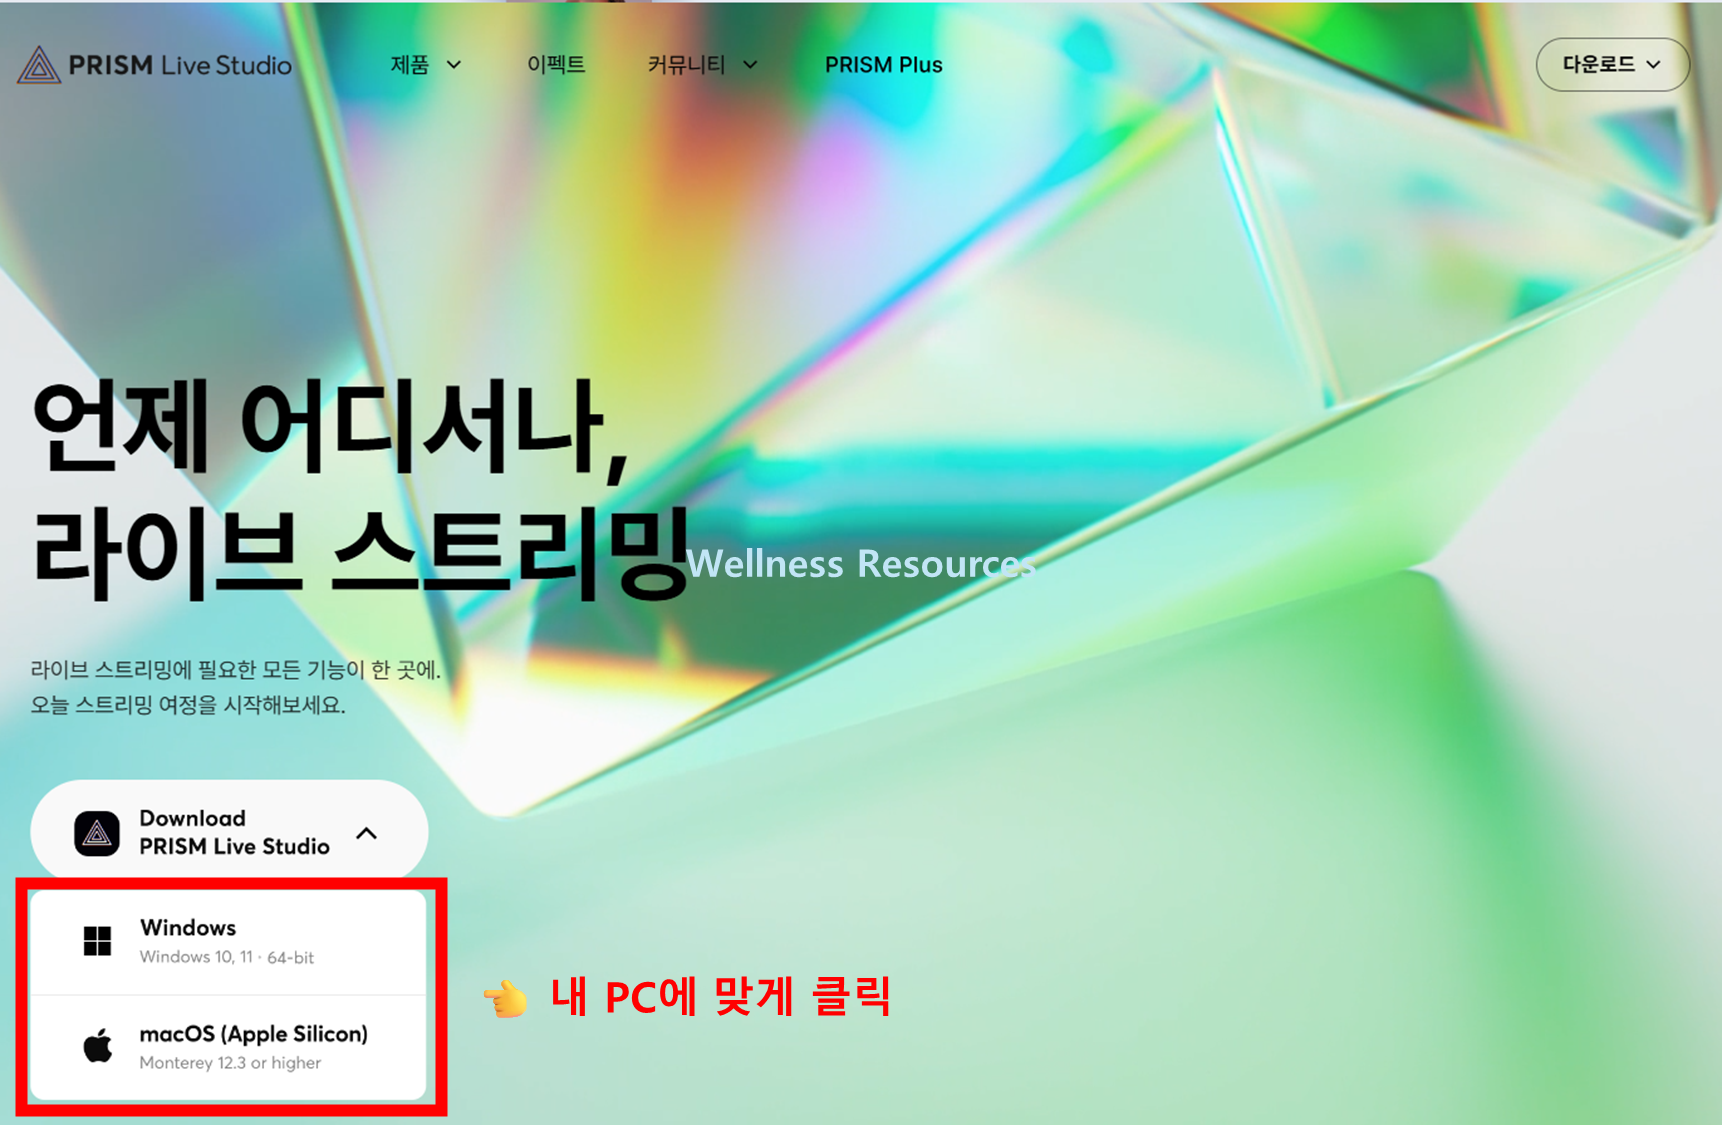Click the 'Windows 10, 11 · 64-bit' text
Viewport: 1722px width, 1125px height.
coord(227,957)
